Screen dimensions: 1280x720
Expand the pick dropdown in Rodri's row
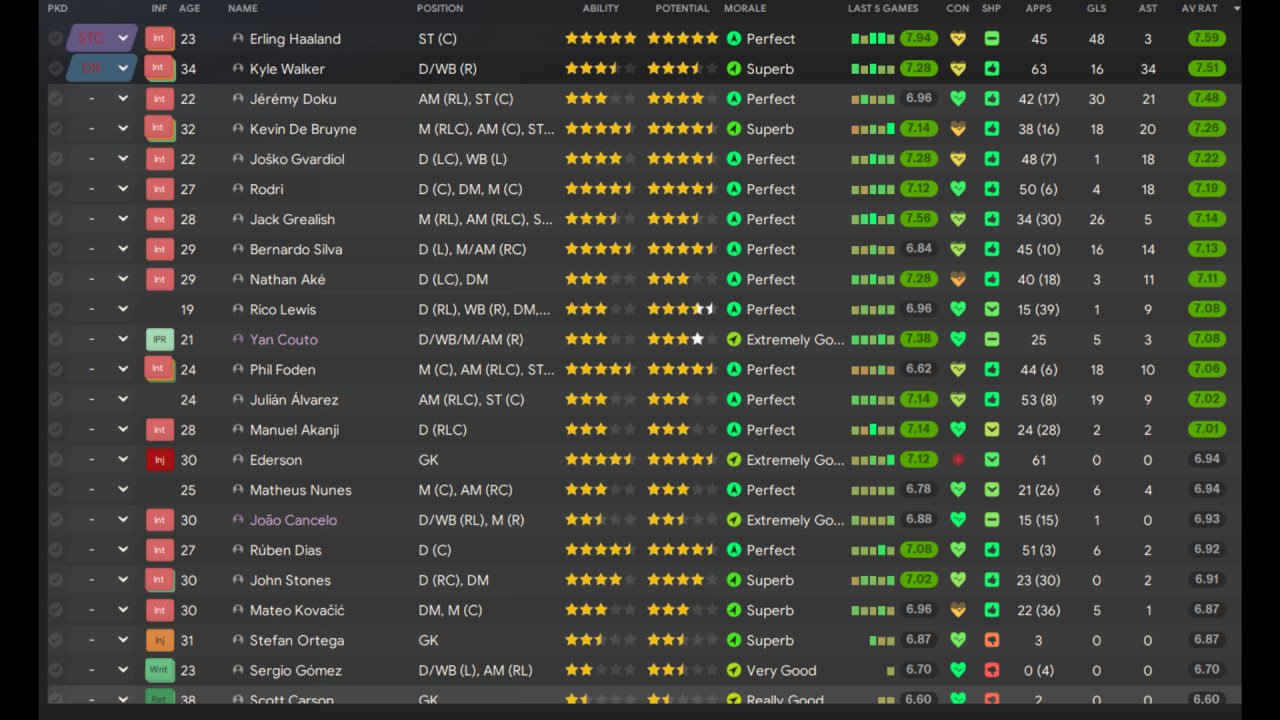tap(123, 189)
